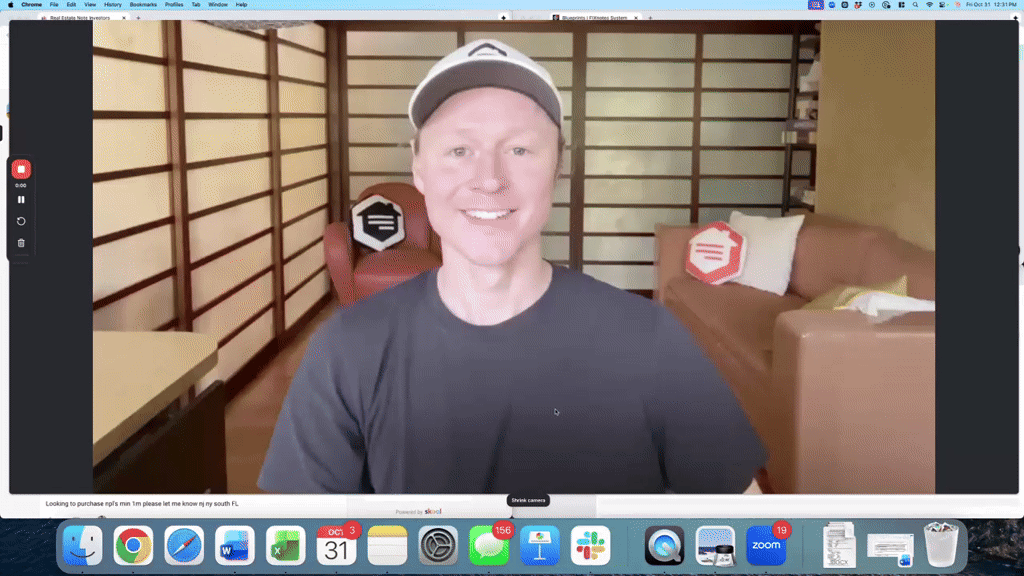Launch Safari from the Dock
1024x576 pixels.
(184, 545)
